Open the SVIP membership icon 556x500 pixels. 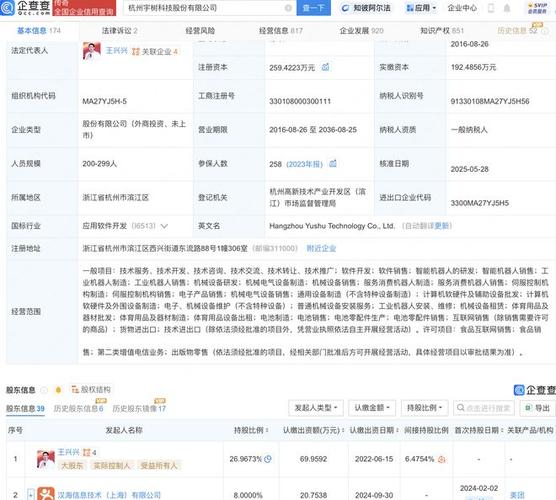coord(537,8)
